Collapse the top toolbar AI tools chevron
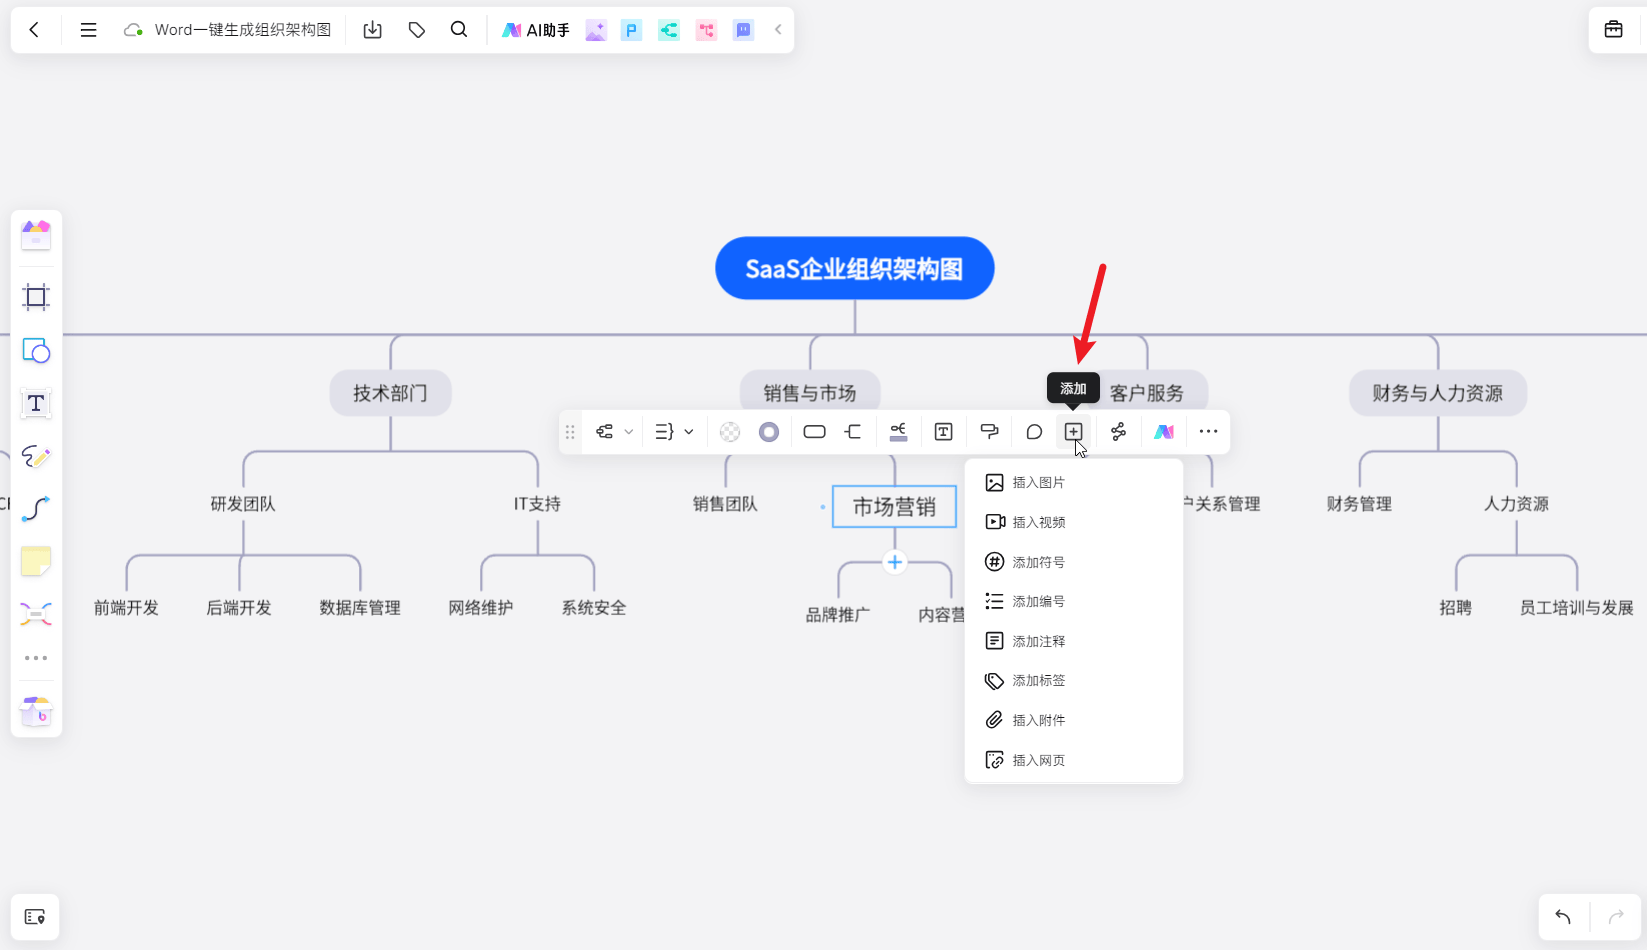 (x=778, y=30)
